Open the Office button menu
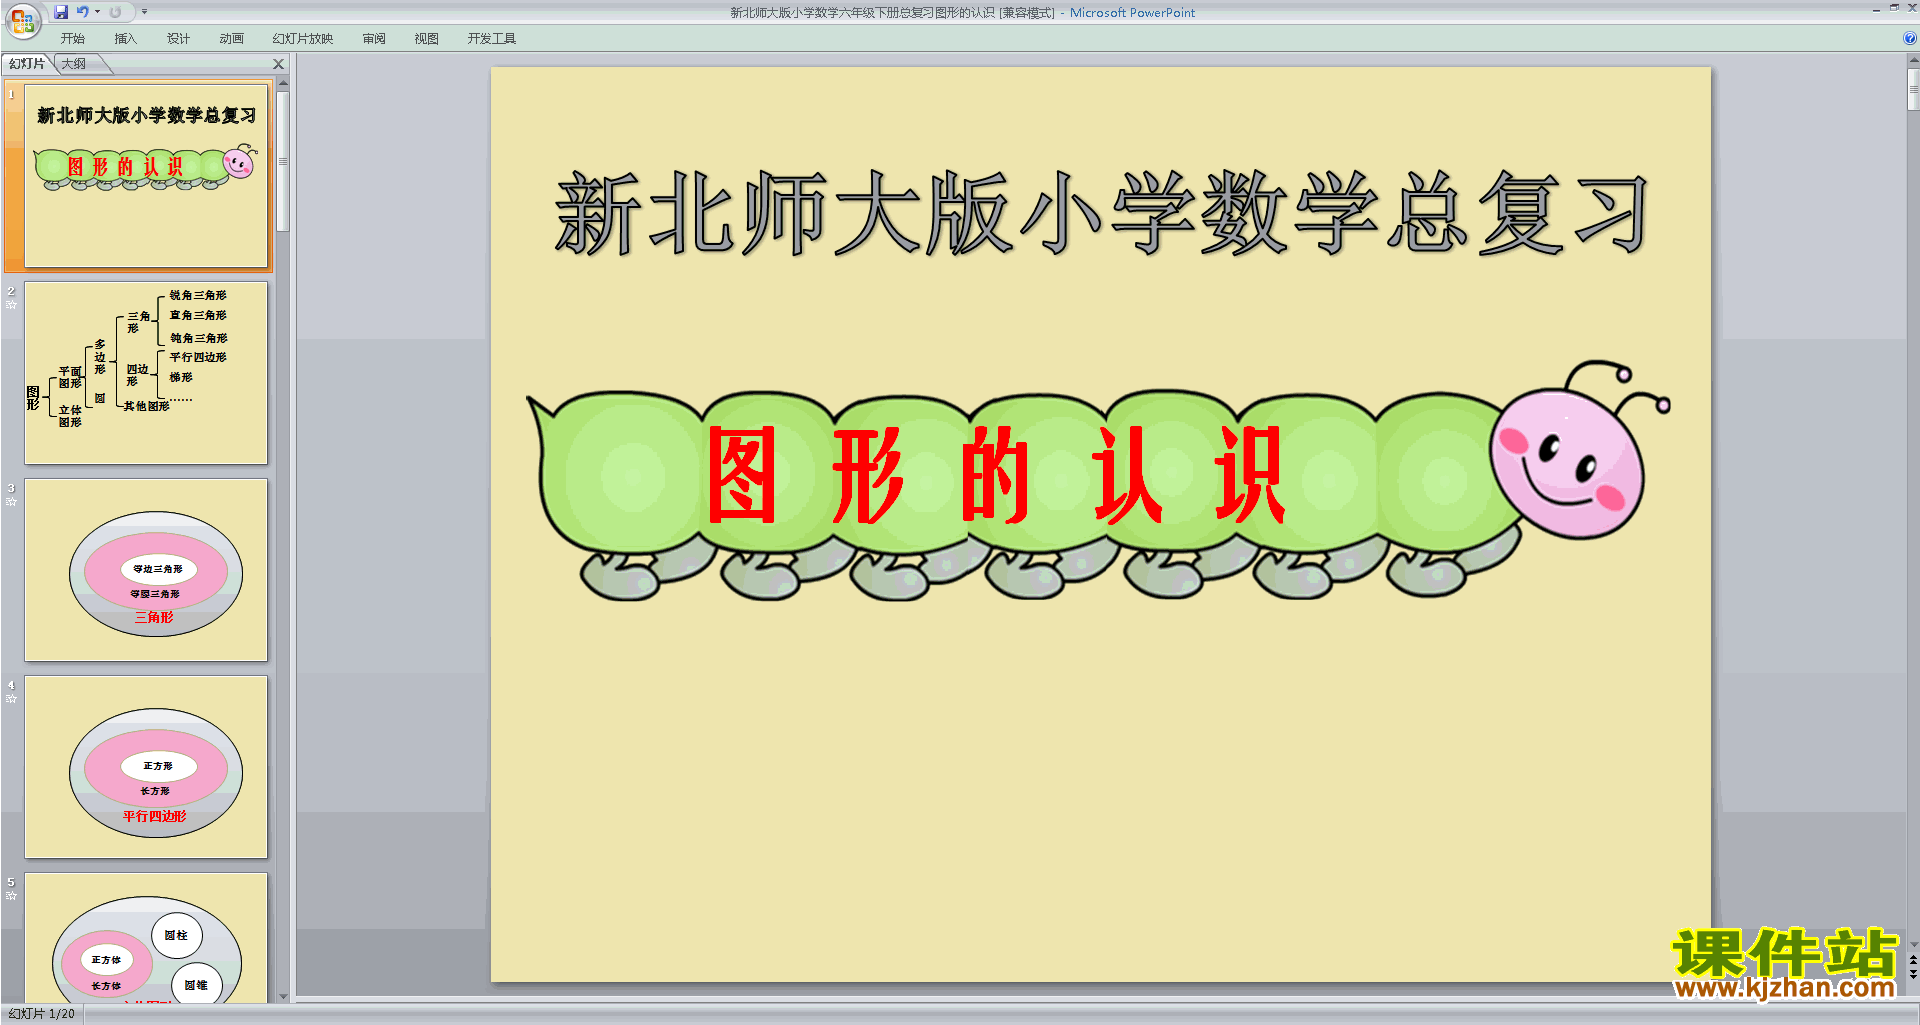The height and width of the screenshot is (1025, 1920). point(22,20)
